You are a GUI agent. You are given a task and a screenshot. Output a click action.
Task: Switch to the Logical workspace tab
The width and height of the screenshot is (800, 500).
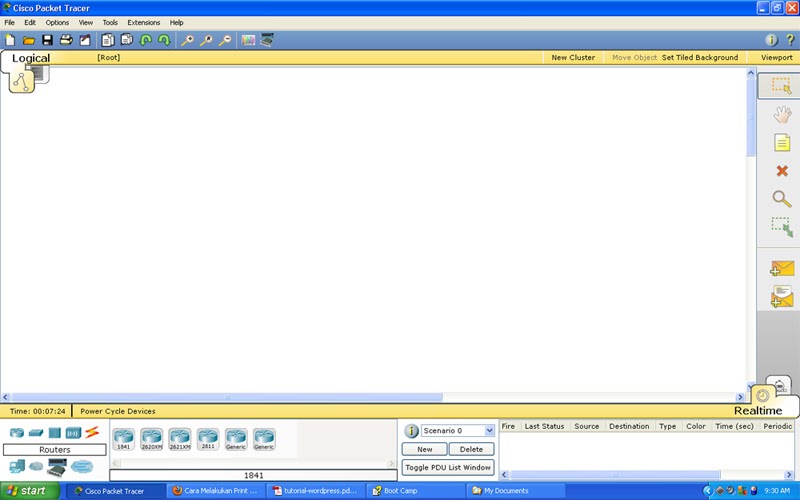31,58
